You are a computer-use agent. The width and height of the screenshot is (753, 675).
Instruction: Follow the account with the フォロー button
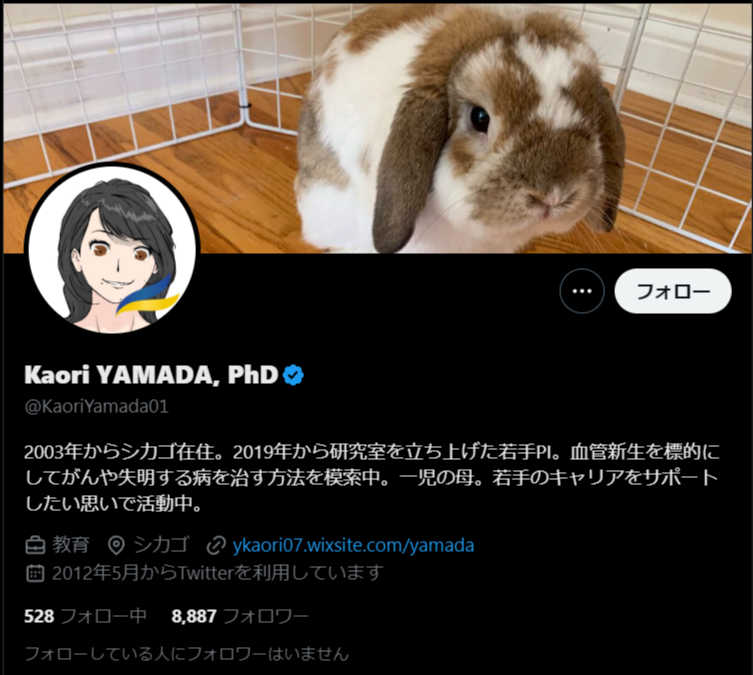pyautogui.click(x=673, y=291)
